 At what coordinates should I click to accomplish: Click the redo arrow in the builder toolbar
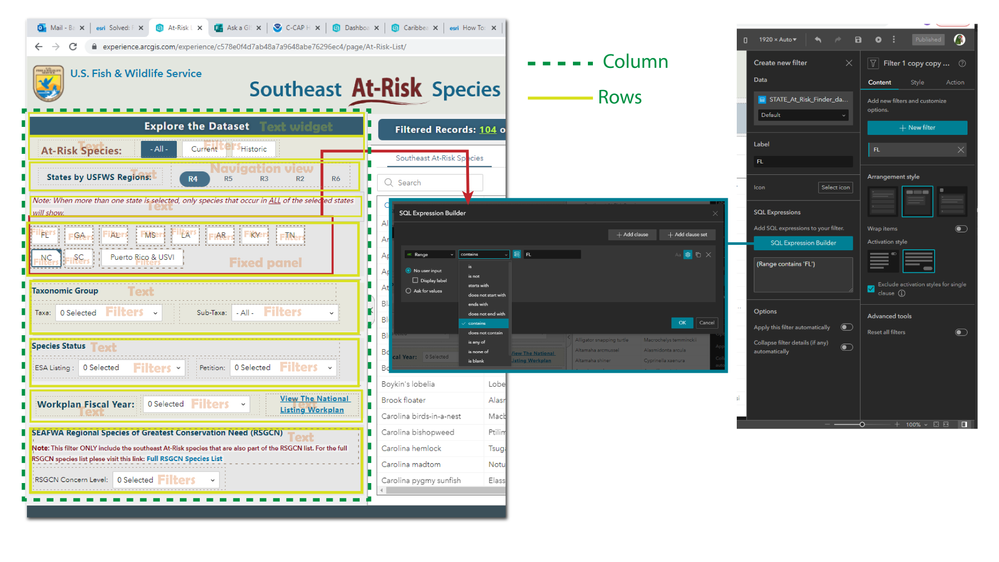(838, 40)
